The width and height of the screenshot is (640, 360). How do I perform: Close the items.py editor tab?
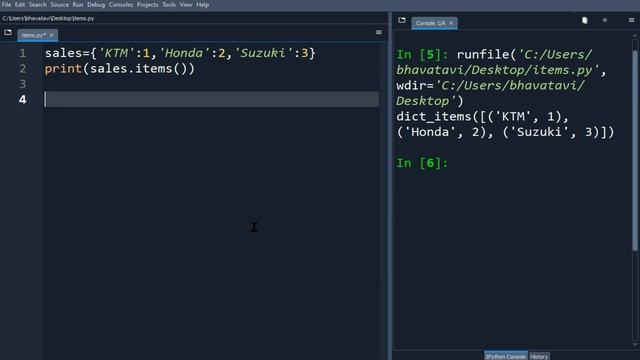click(x=51, y=36)
